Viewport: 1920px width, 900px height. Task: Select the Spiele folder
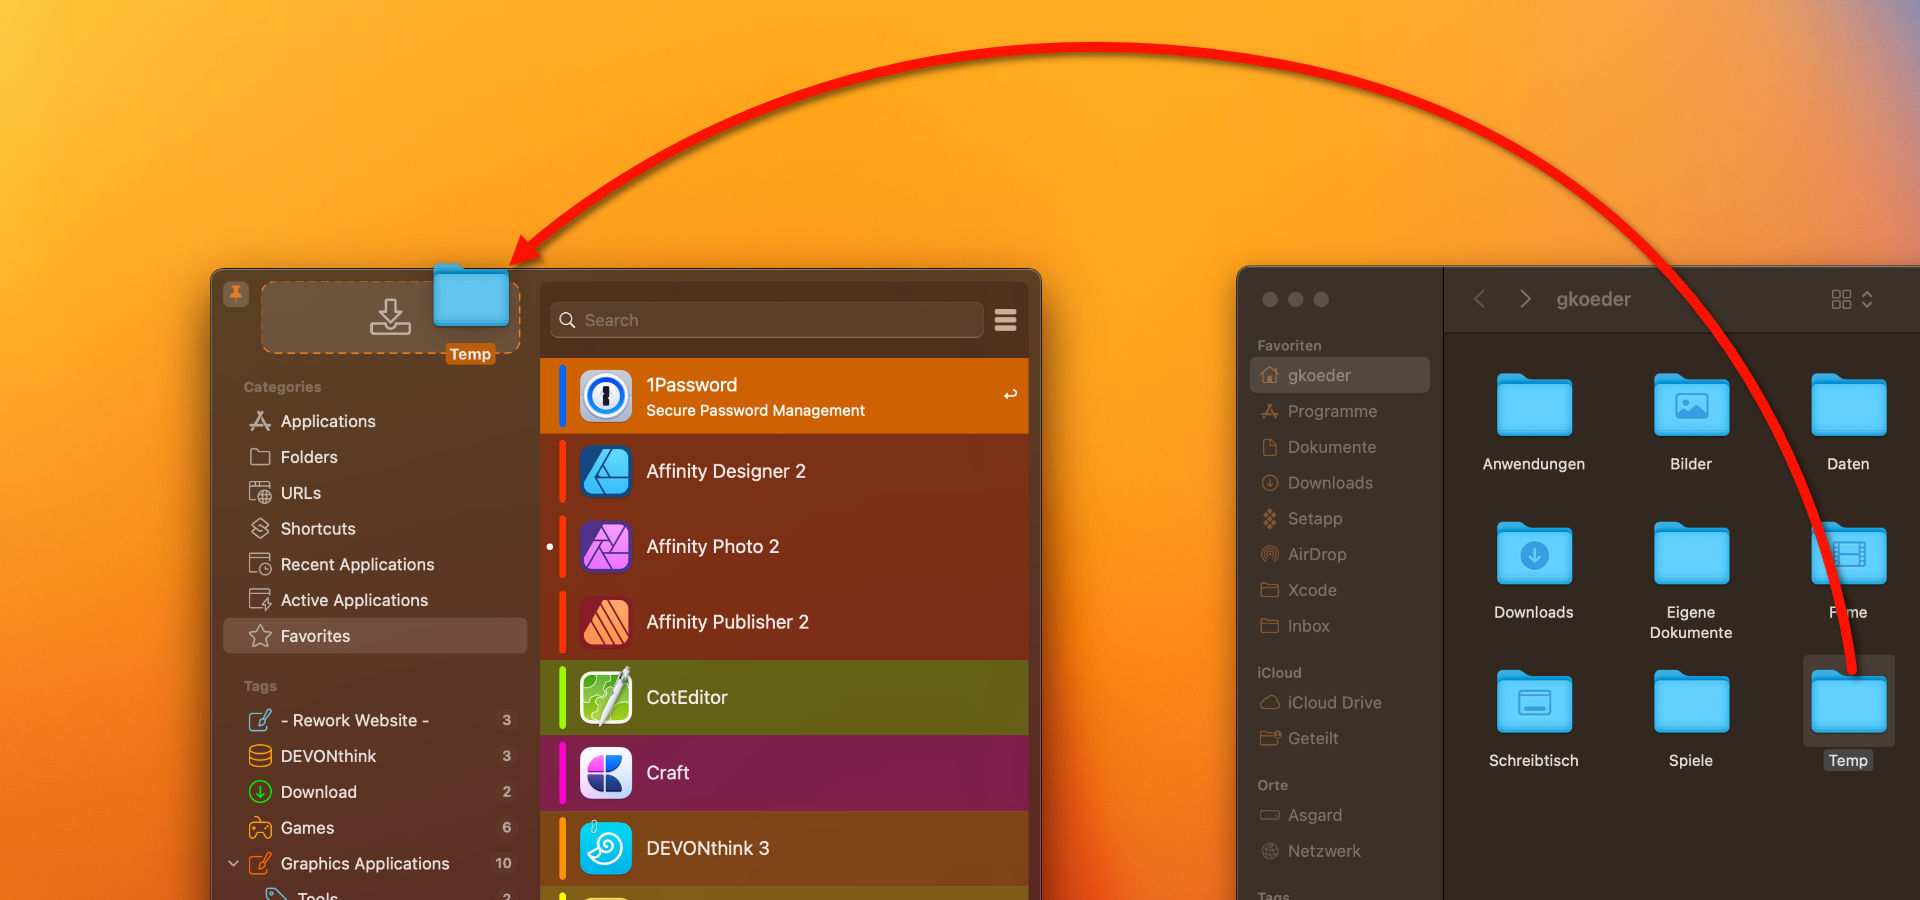(1691, 702)
